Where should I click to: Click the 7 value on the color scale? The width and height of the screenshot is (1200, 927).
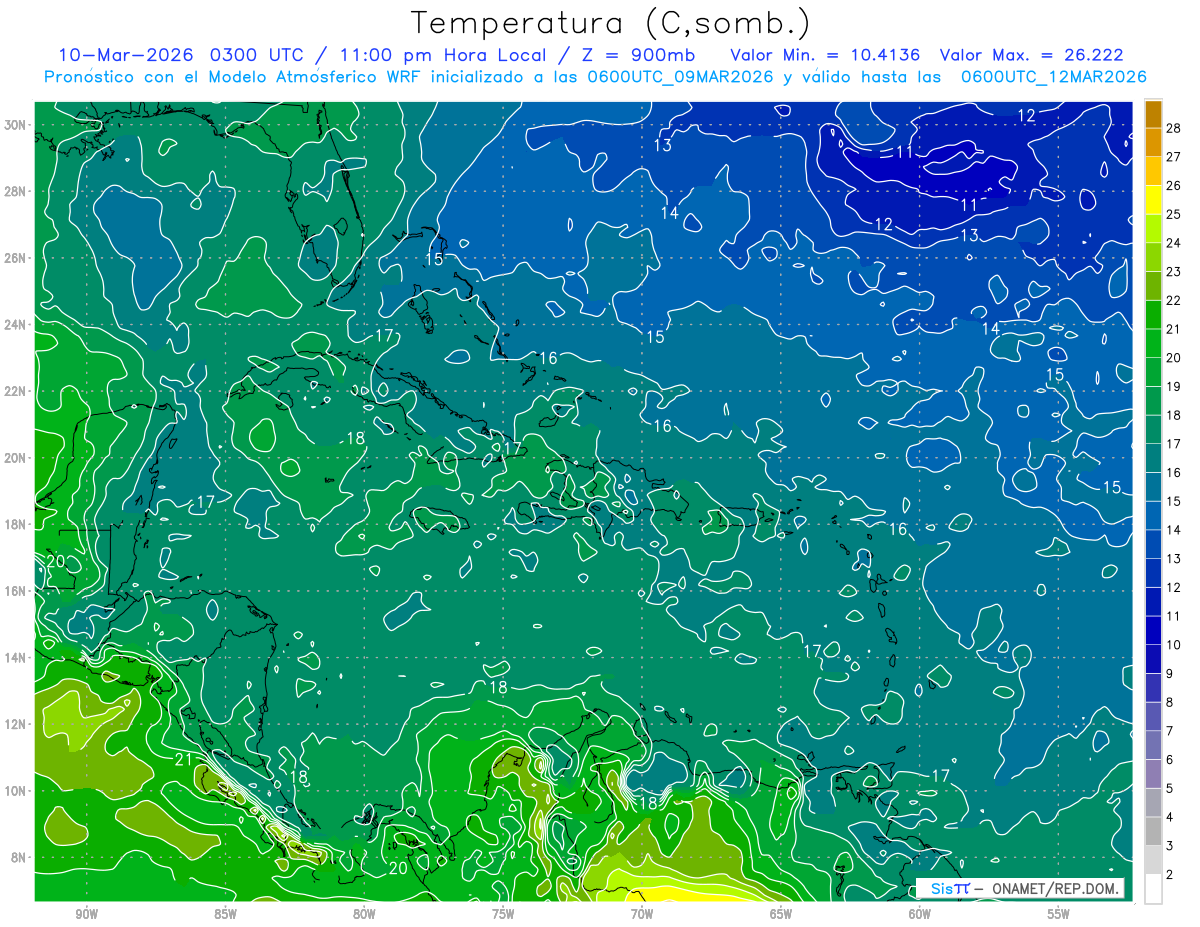[1170, 731]
